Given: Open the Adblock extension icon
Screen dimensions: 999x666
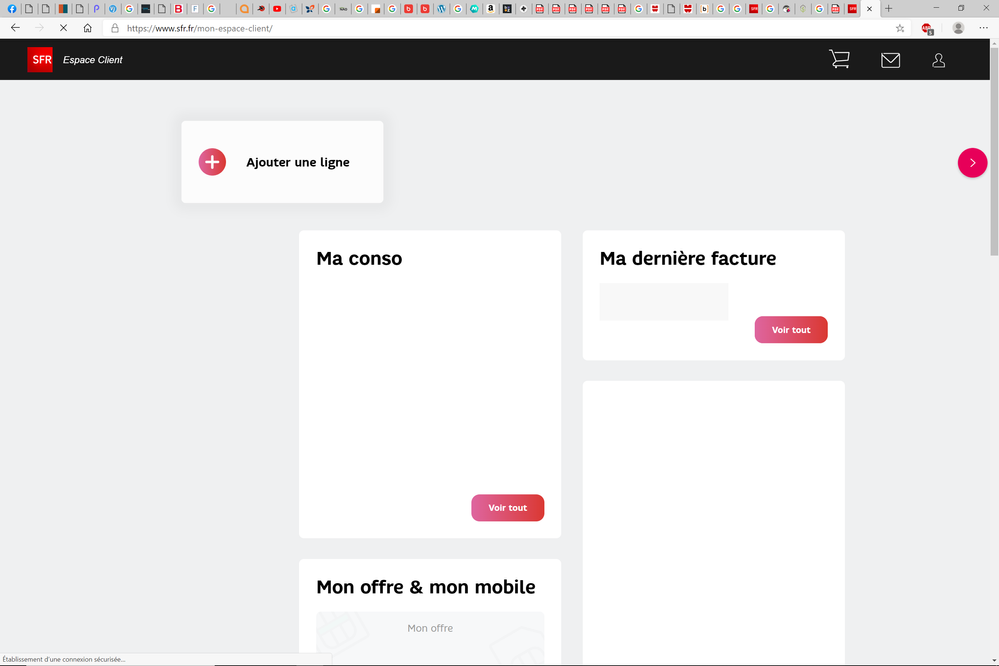Looking at the screenshot, I should (x=927, y=28).
